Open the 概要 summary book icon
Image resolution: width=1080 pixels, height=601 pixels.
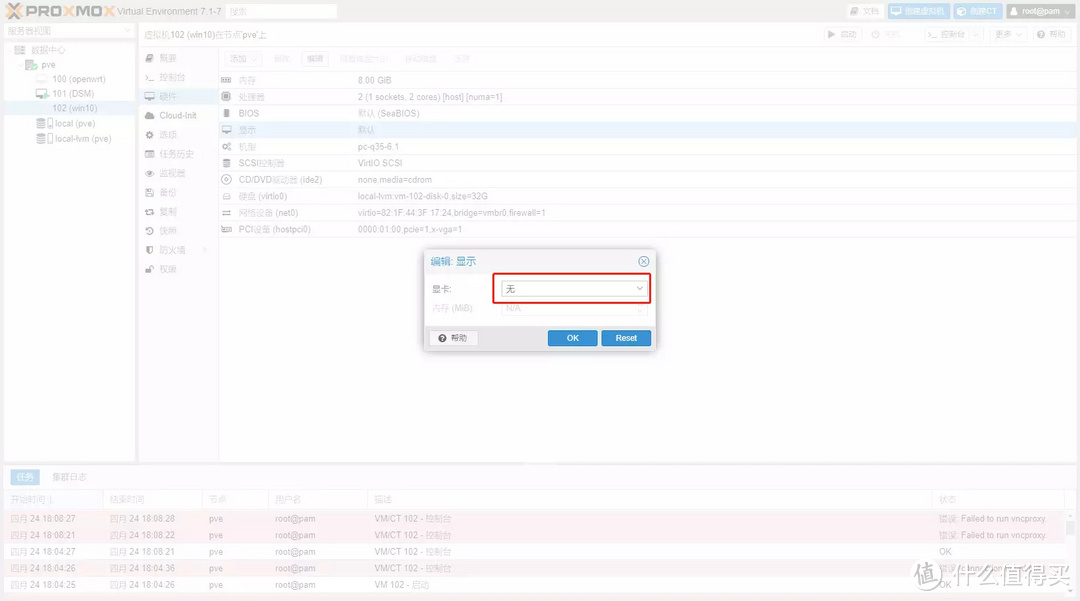pyautogui.click(x=149, y=59)
